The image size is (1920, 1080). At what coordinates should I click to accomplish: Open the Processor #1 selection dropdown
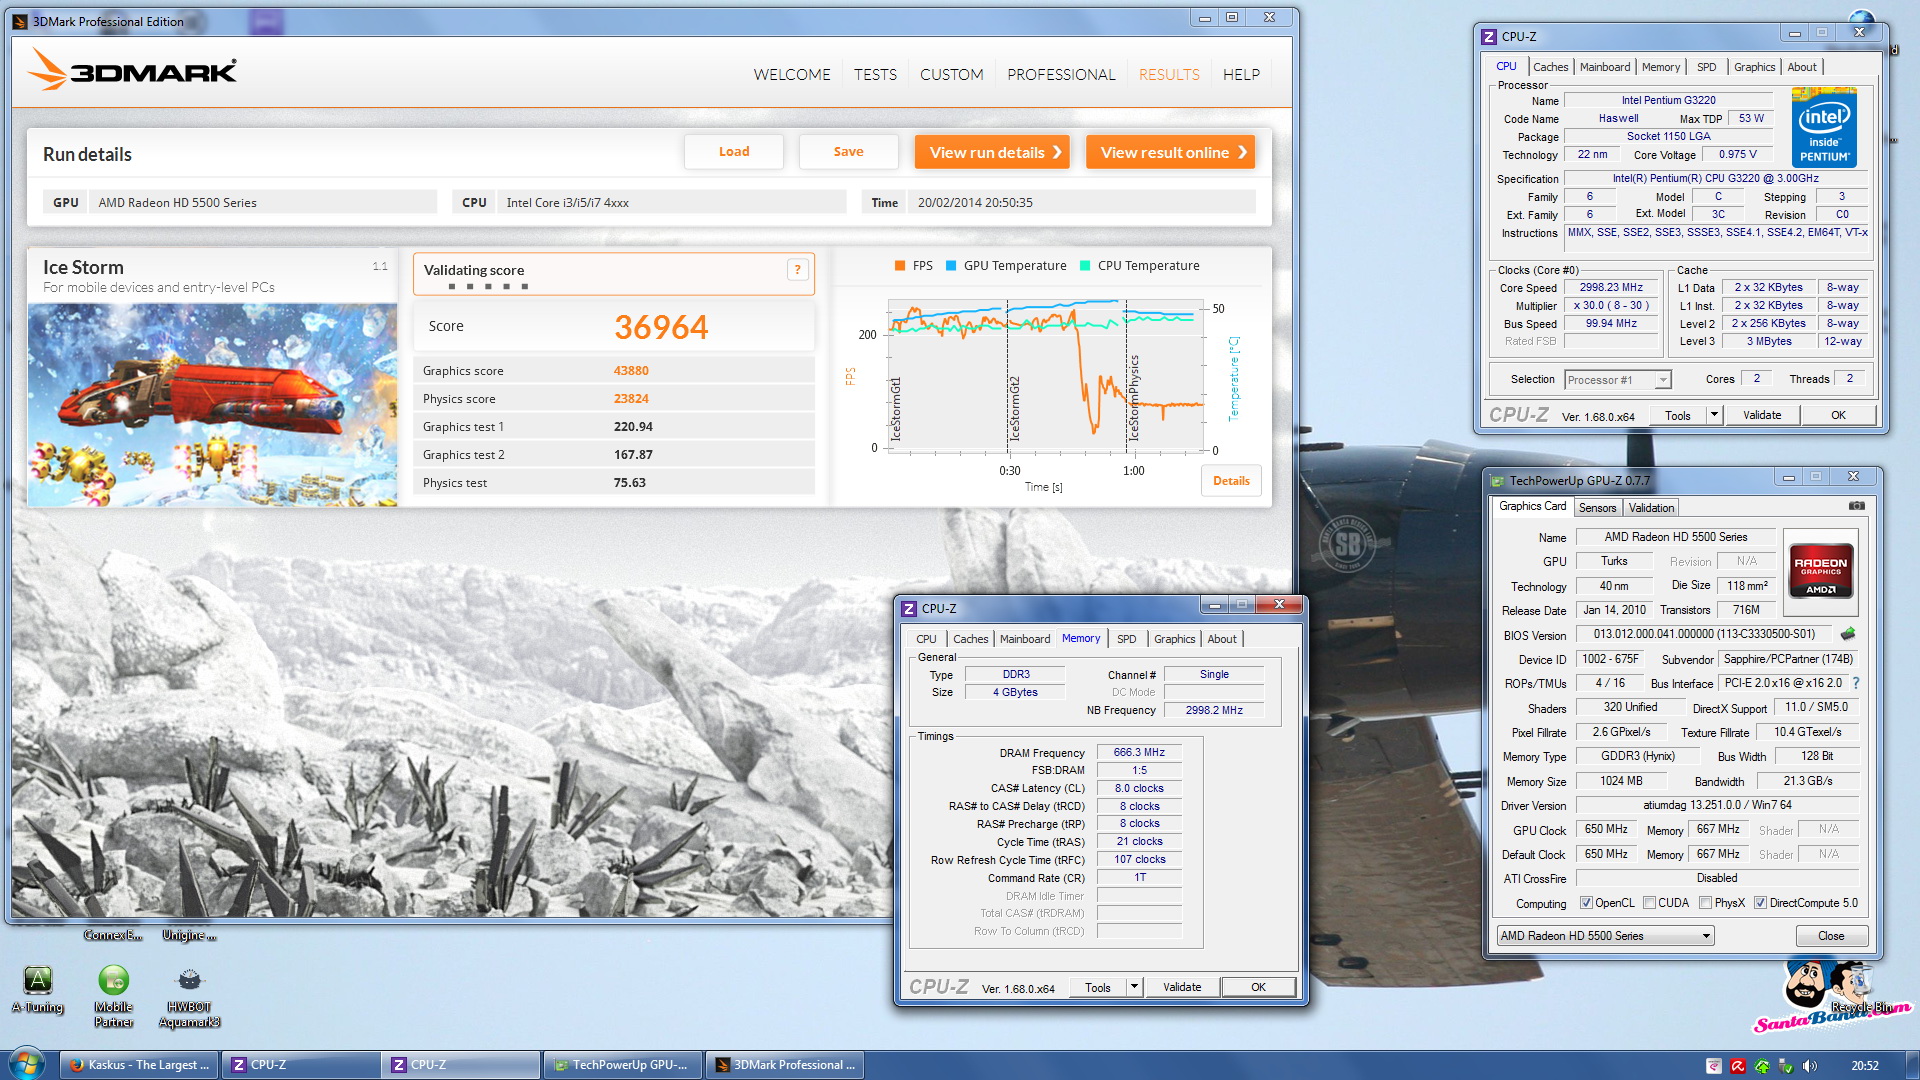coord(1618,380)
